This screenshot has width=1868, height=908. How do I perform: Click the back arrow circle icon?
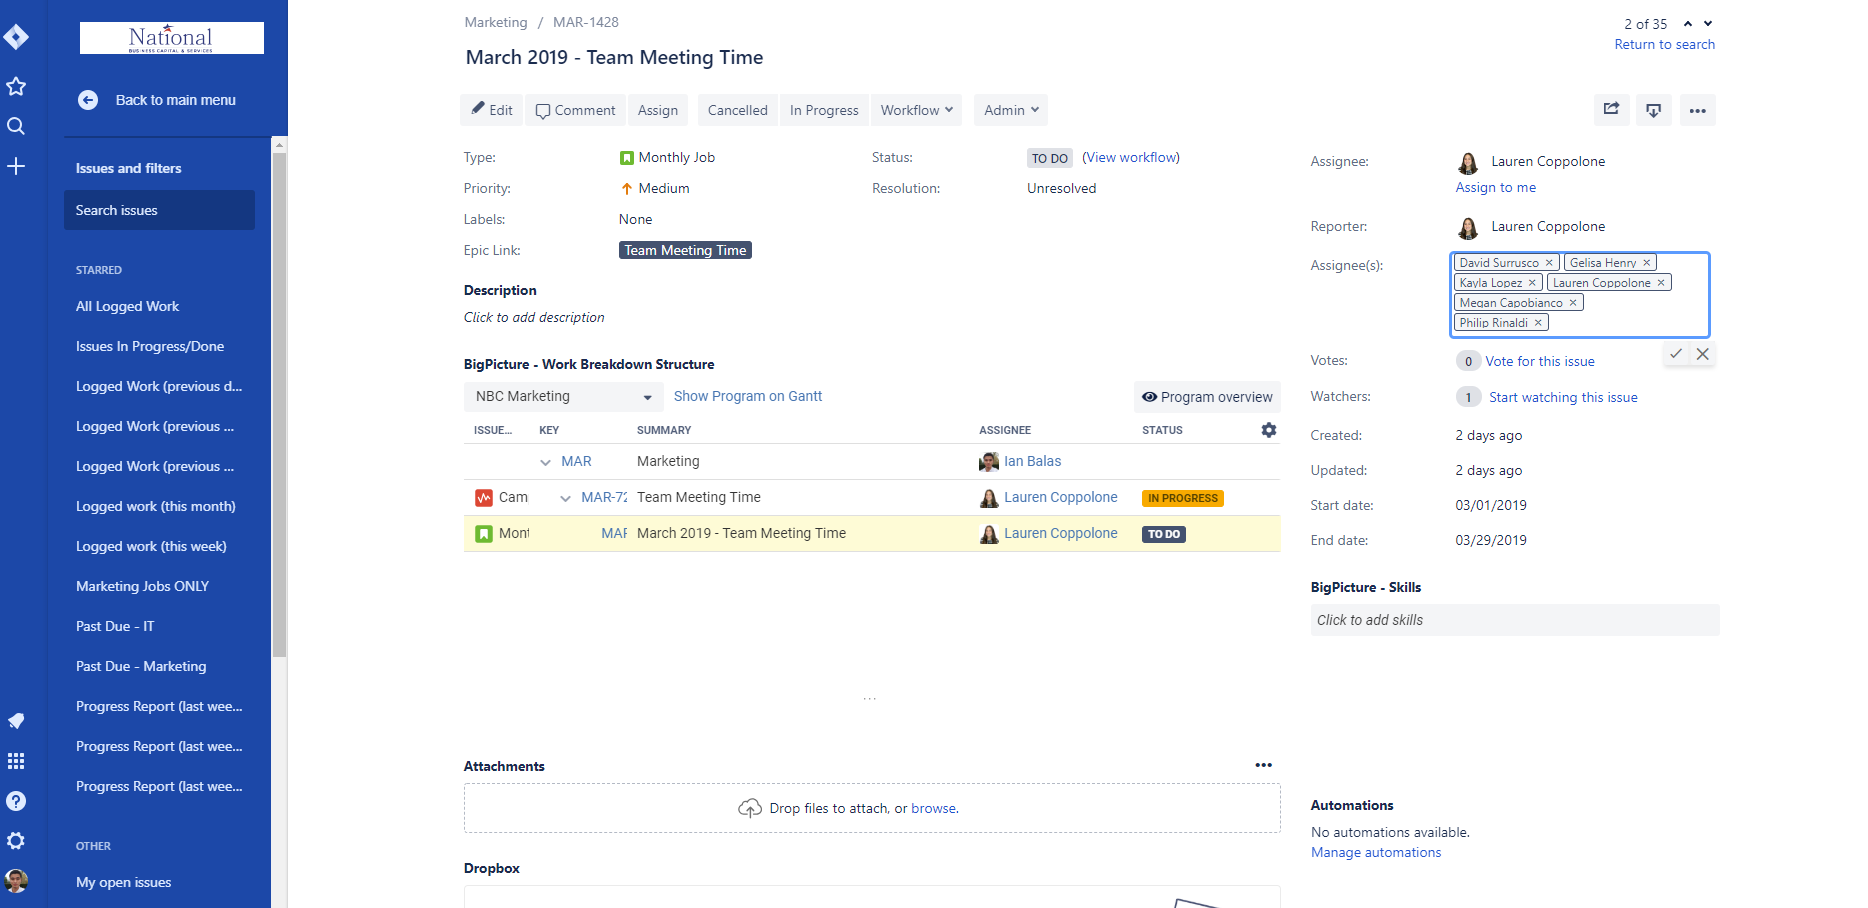pyautogui.click(x=88, y=100)
